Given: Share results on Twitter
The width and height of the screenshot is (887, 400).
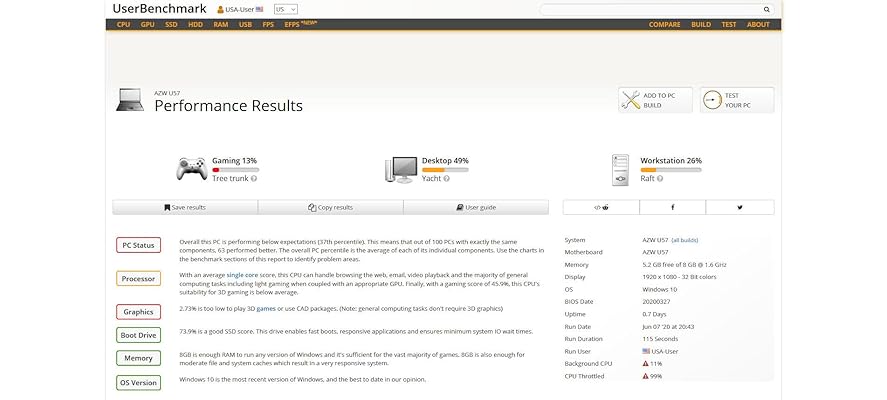Looking at the screenshot, I should pos(740,208).
